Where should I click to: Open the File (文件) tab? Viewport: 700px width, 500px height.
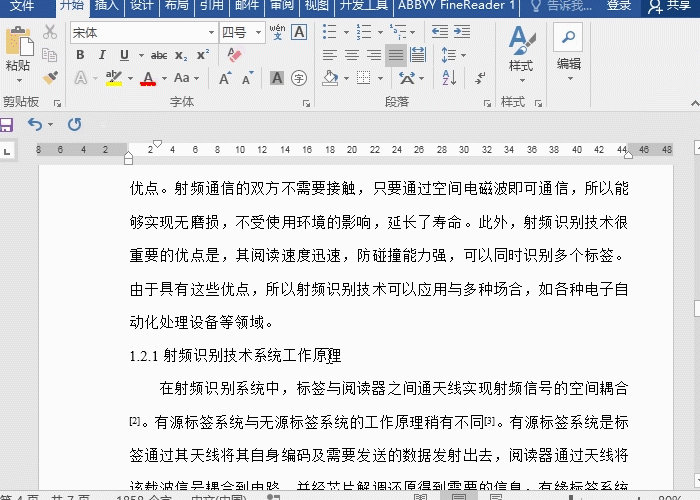point(22,5)
